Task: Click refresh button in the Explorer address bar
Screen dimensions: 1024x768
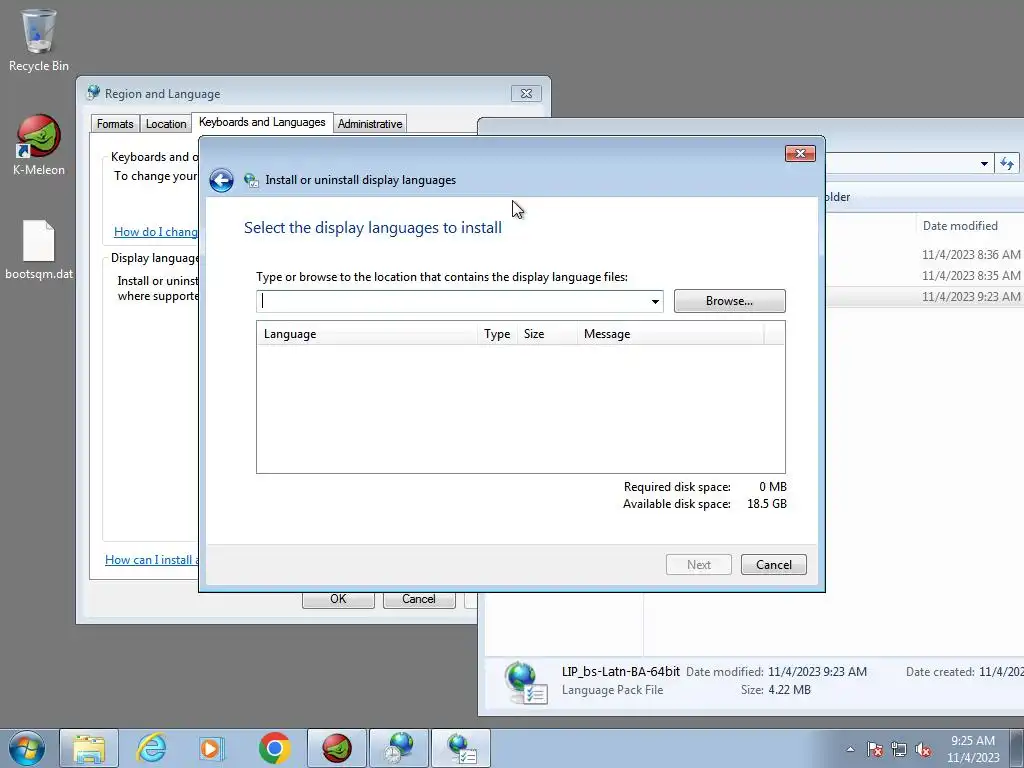Action: (x=1007, y=163)
